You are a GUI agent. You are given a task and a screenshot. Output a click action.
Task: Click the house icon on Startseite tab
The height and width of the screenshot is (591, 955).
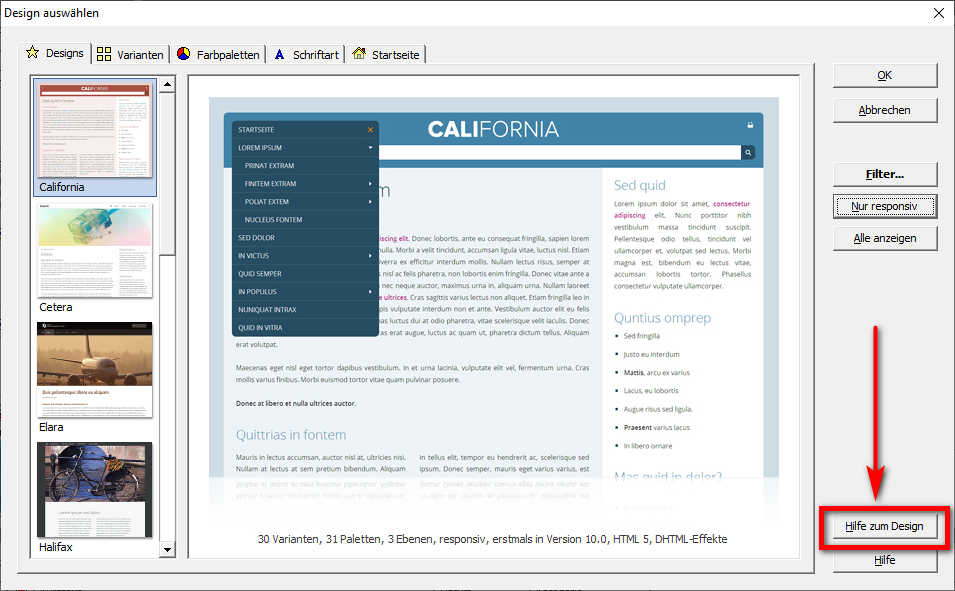(x=359, y=54)
